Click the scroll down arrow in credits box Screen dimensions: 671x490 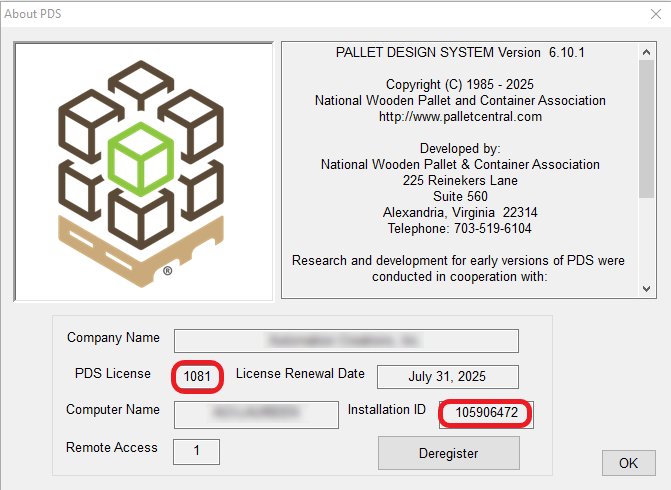[x=647, y=289]
